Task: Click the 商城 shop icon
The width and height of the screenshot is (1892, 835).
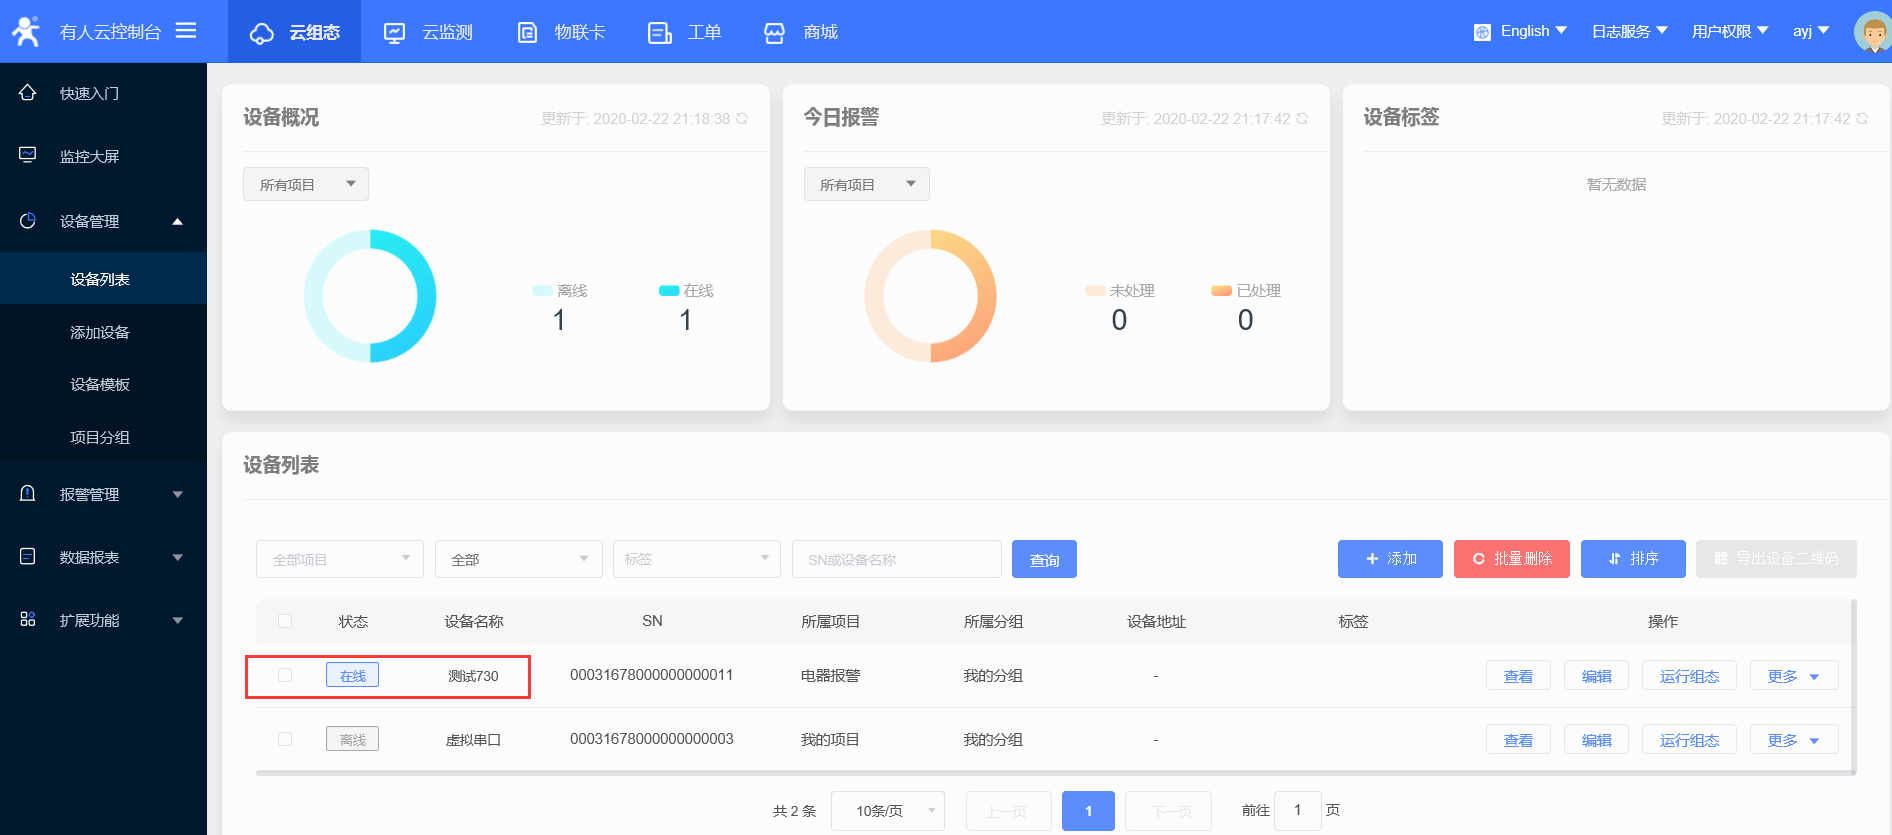Action: tap(774, 33)
